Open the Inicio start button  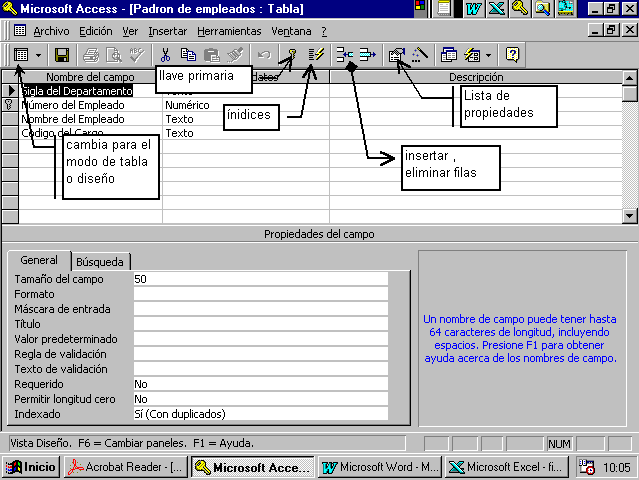(31, 467)
